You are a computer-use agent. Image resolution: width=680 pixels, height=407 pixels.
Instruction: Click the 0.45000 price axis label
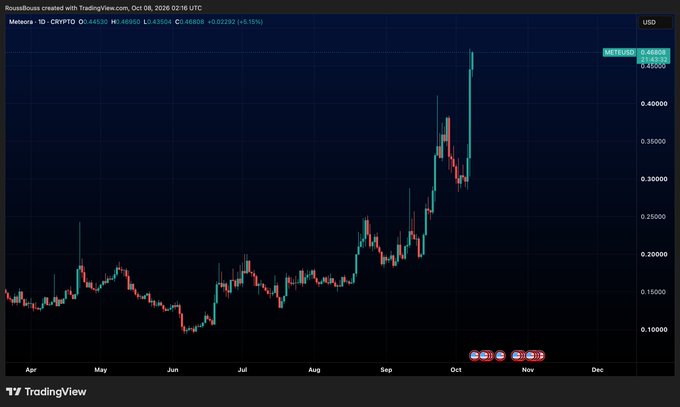pos(653,66)
